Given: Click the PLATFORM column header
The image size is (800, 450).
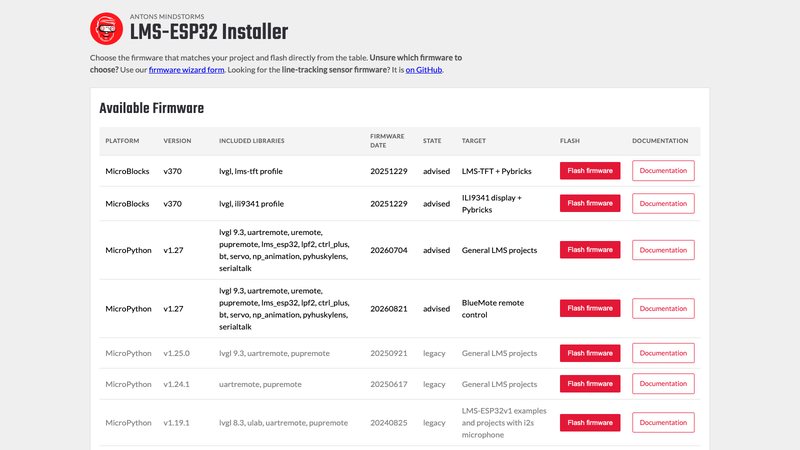Looking at the screenshot, I should pos(122,141).
